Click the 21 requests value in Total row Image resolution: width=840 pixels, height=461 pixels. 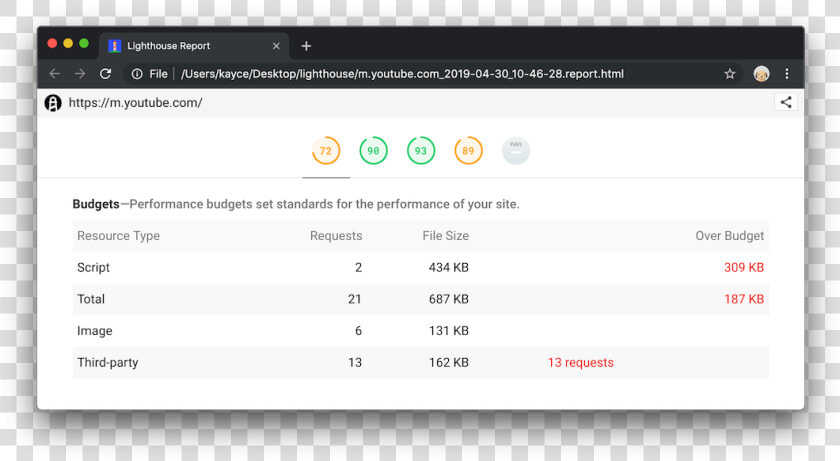point(355,299)
